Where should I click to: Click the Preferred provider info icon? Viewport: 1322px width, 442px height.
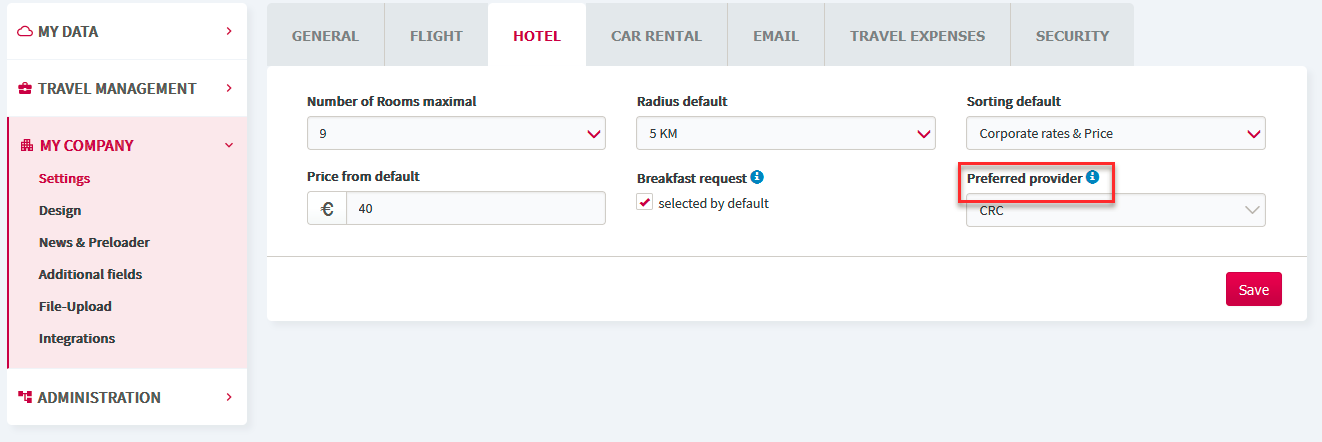[1092, 177]
